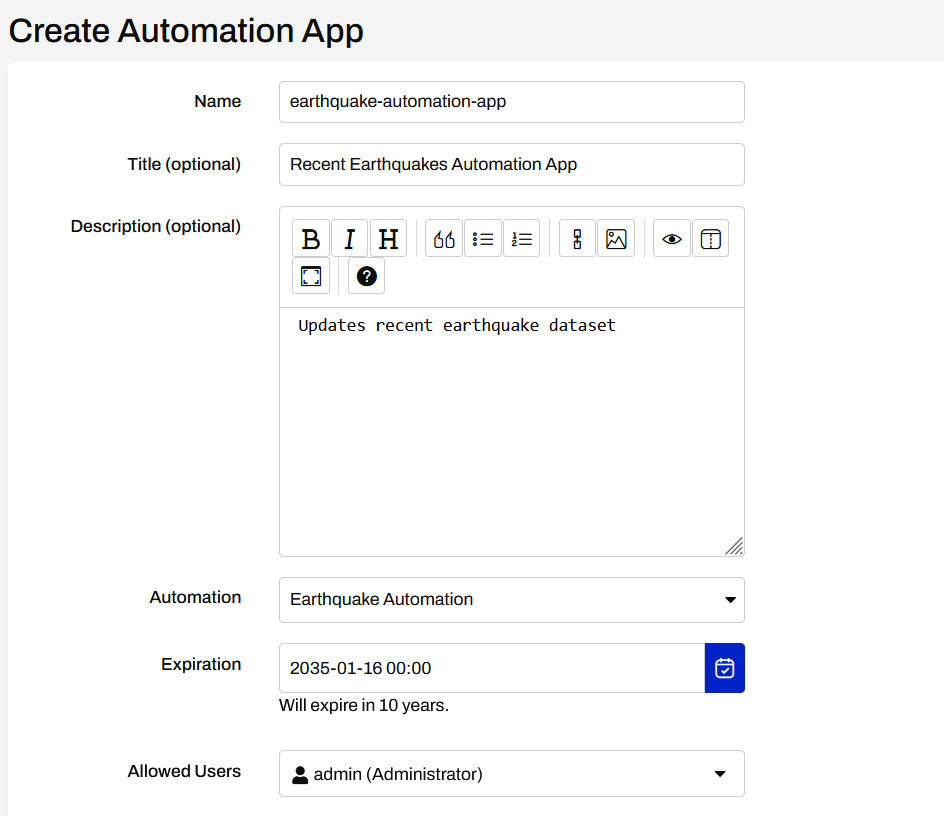Image resolution: width=944 pixels, height=816 pixels.
Task: Open the Automation dropdown
Action: pyautogui.click(x=511, y=600)
